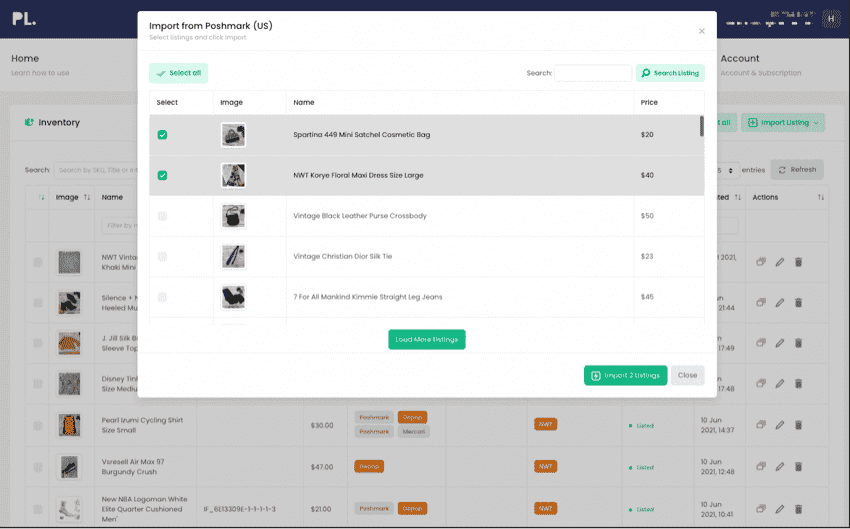Duplicate J. Jill Silk listing
Viewport: 850px width, 529px height.
click(x=761, y=343)
